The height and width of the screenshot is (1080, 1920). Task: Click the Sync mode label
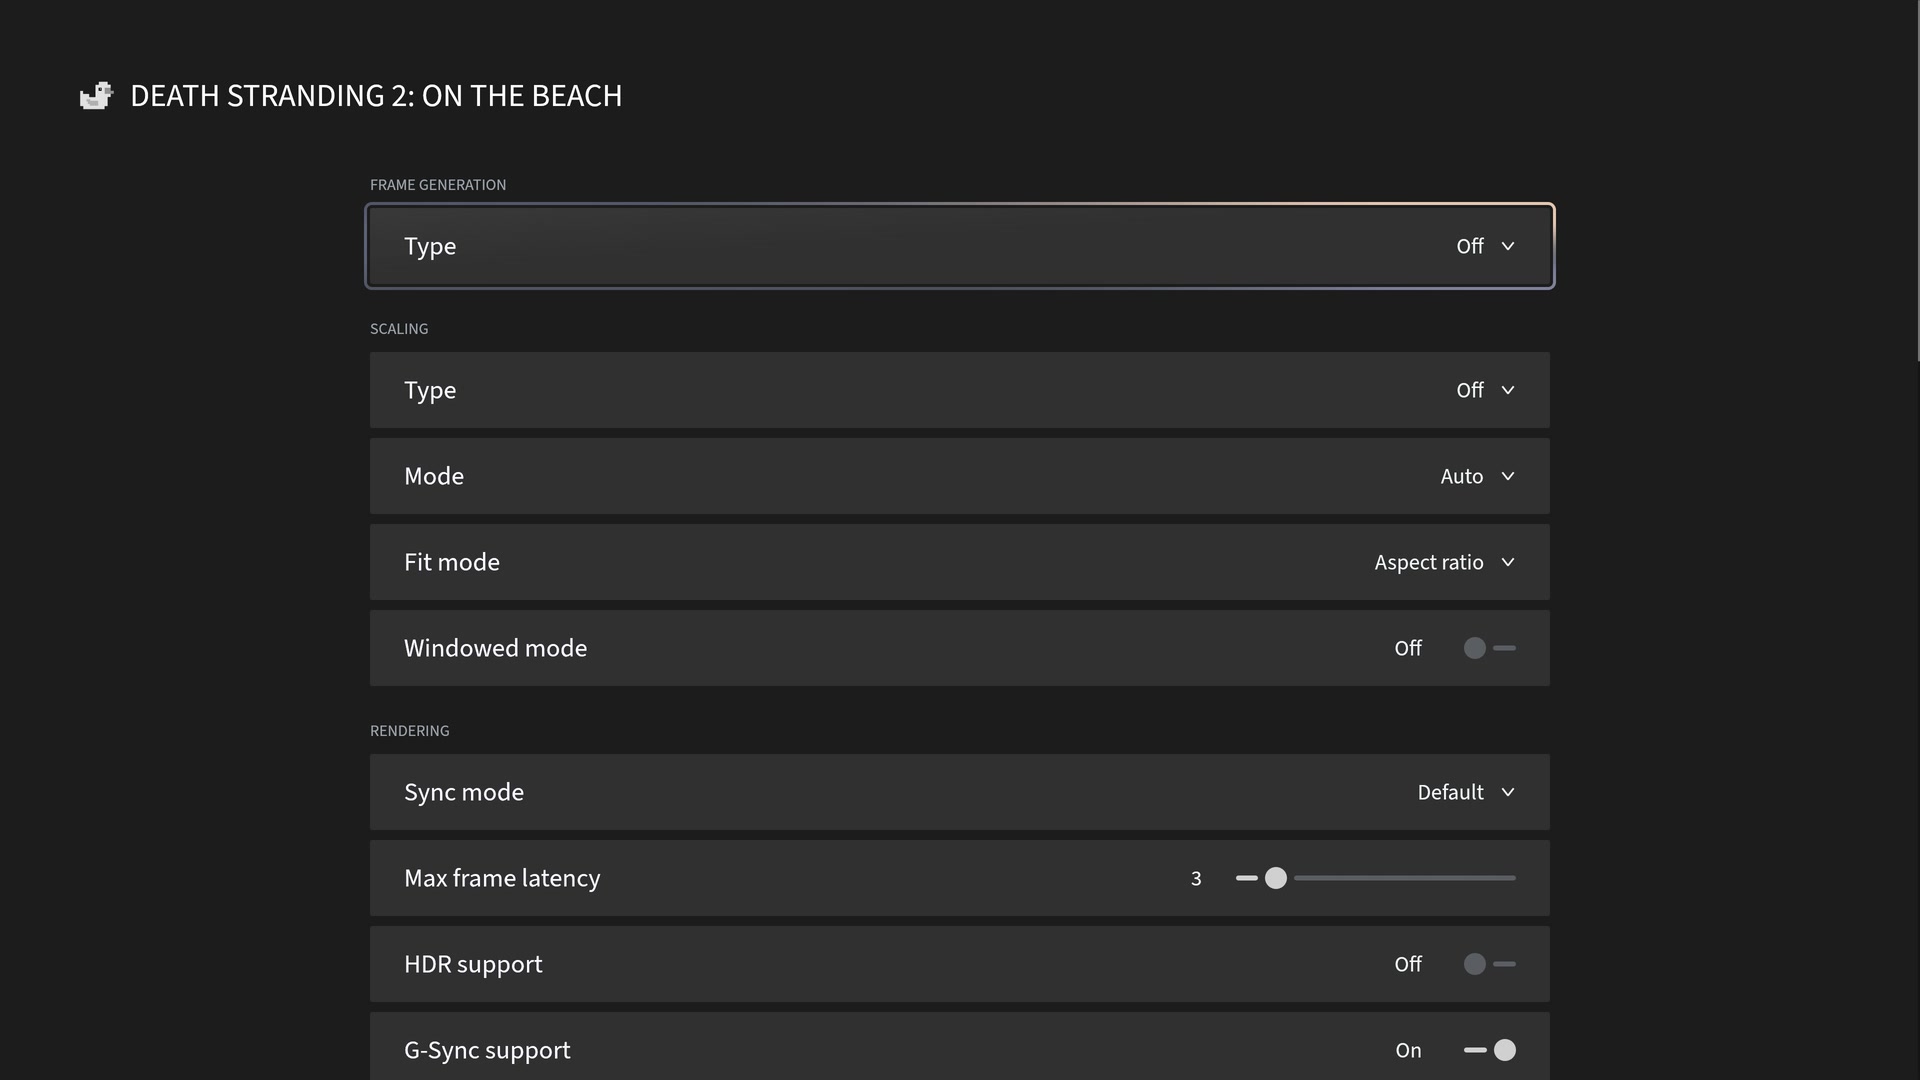point(464,792)
